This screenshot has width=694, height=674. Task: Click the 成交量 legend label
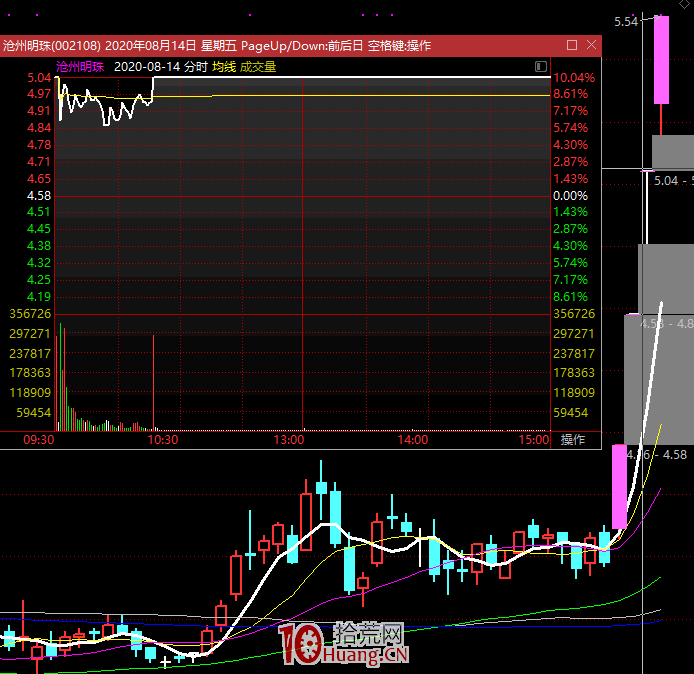(x=258, y=67)
